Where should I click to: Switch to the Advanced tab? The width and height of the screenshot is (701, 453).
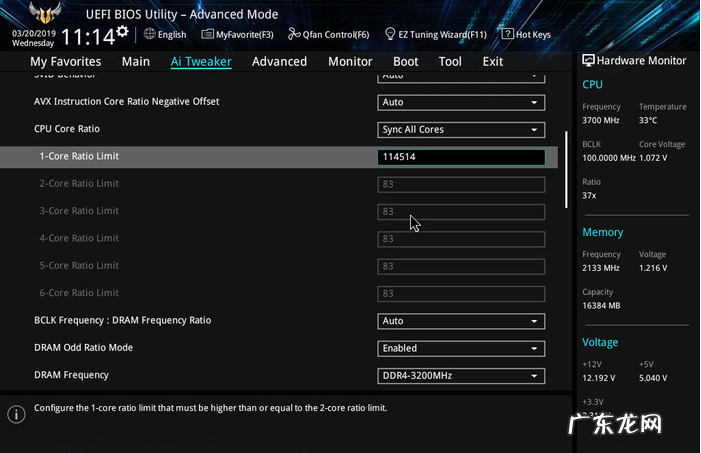(x=279, y=61)
